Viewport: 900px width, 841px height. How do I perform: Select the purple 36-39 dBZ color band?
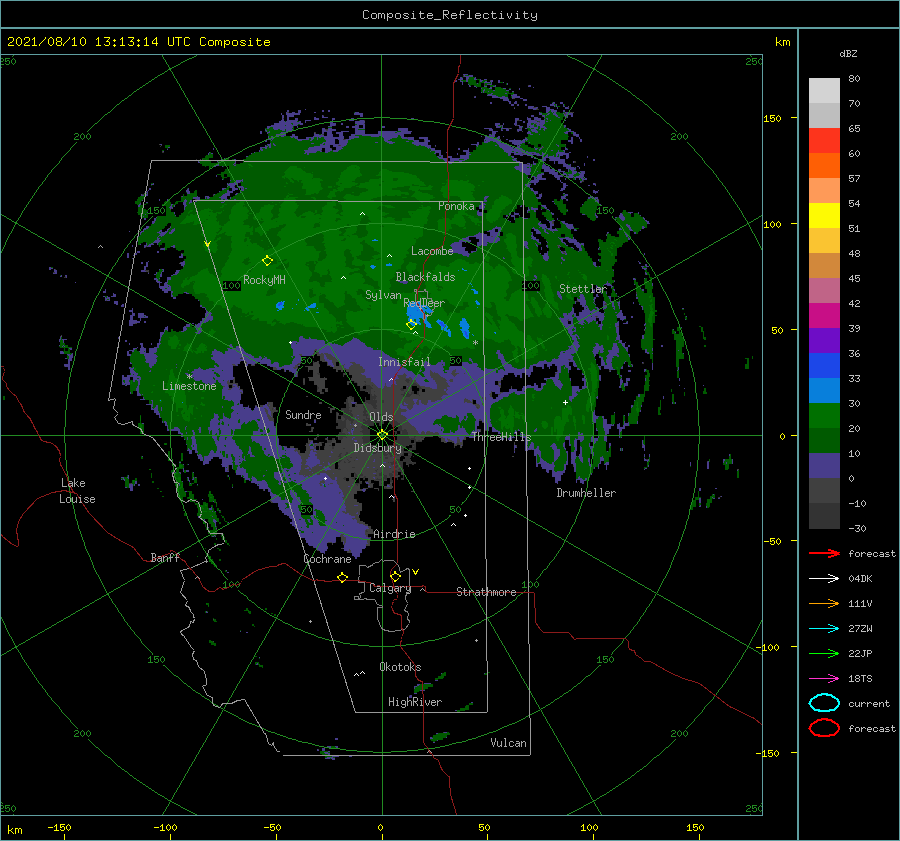coord(824,341)
